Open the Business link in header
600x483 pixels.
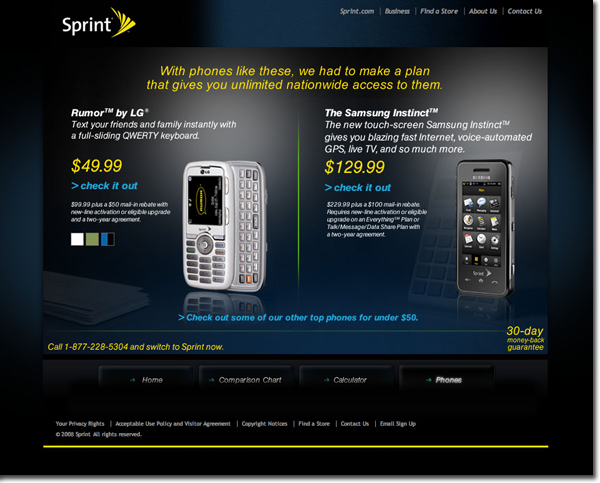[397, 11]
